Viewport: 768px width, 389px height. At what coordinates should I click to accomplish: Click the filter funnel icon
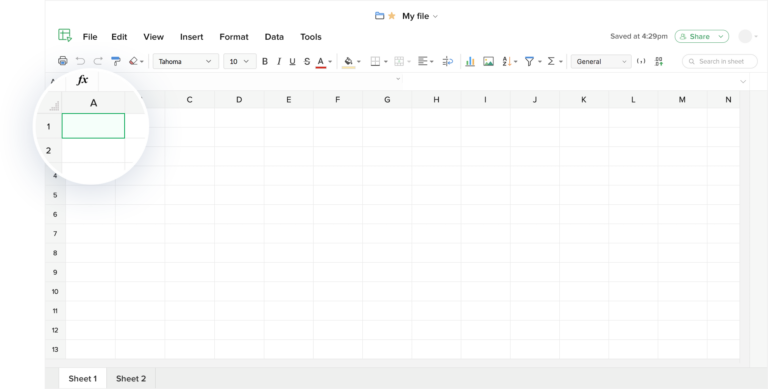pyautogui.click(x=529, y=61)
